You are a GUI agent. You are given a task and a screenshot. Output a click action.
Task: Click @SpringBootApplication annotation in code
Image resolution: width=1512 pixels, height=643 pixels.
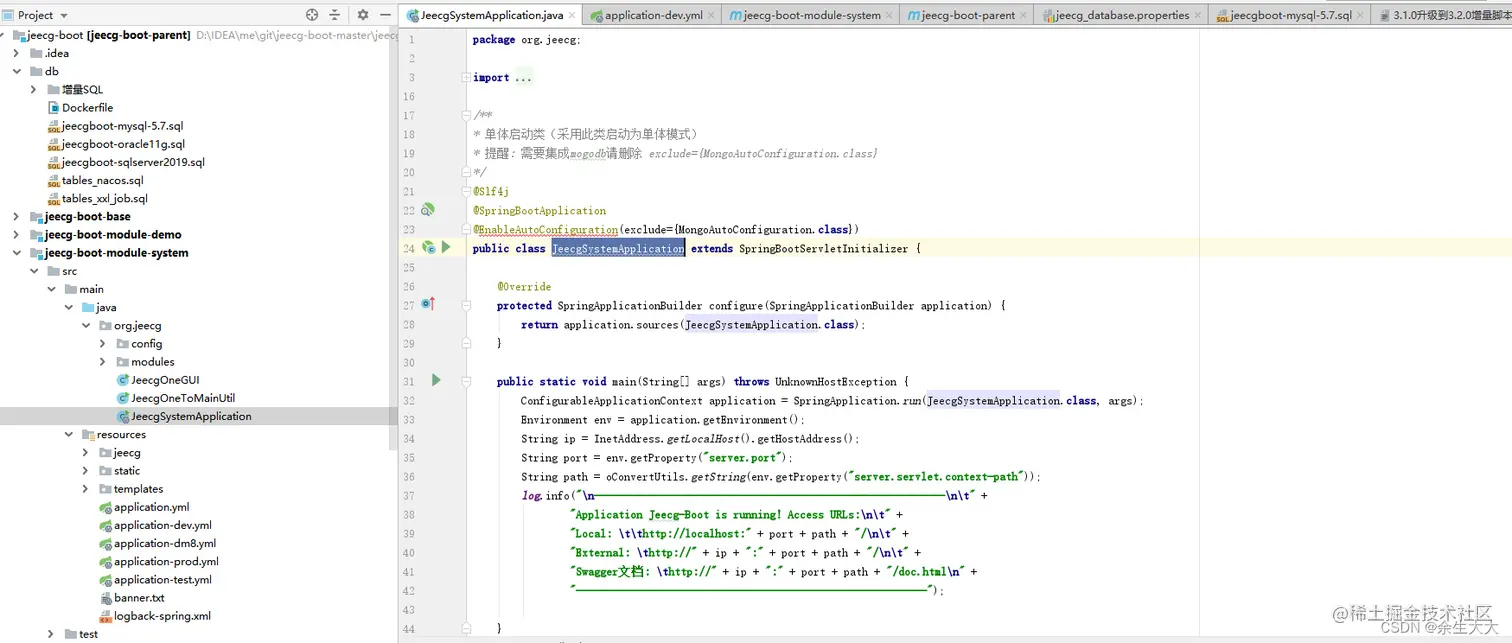pos(540,210)
